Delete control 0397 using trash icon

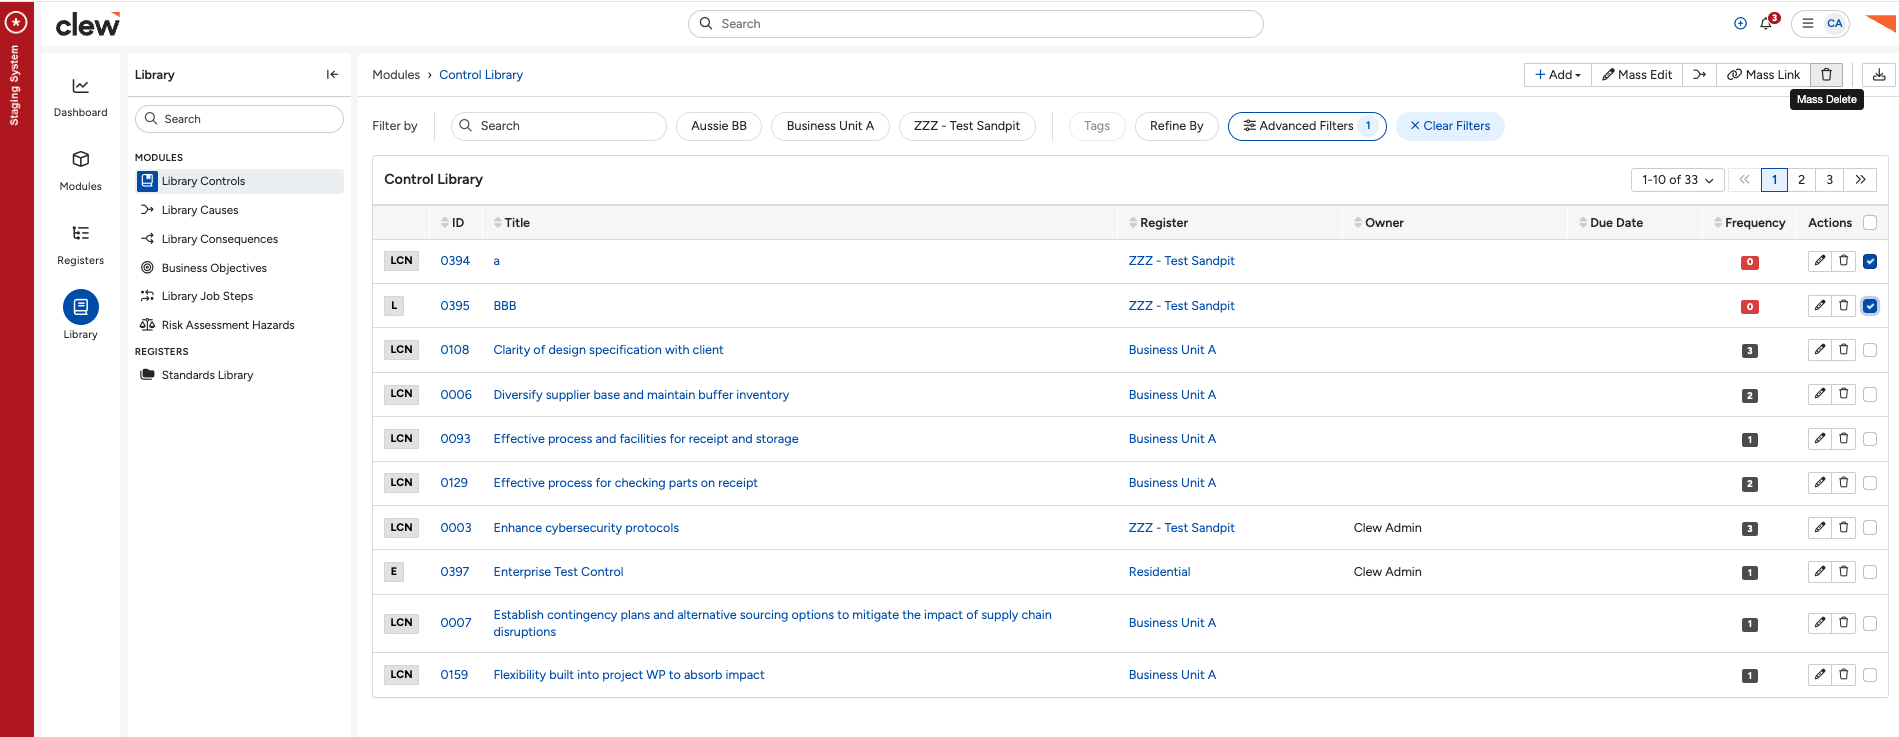point(1844,571)
